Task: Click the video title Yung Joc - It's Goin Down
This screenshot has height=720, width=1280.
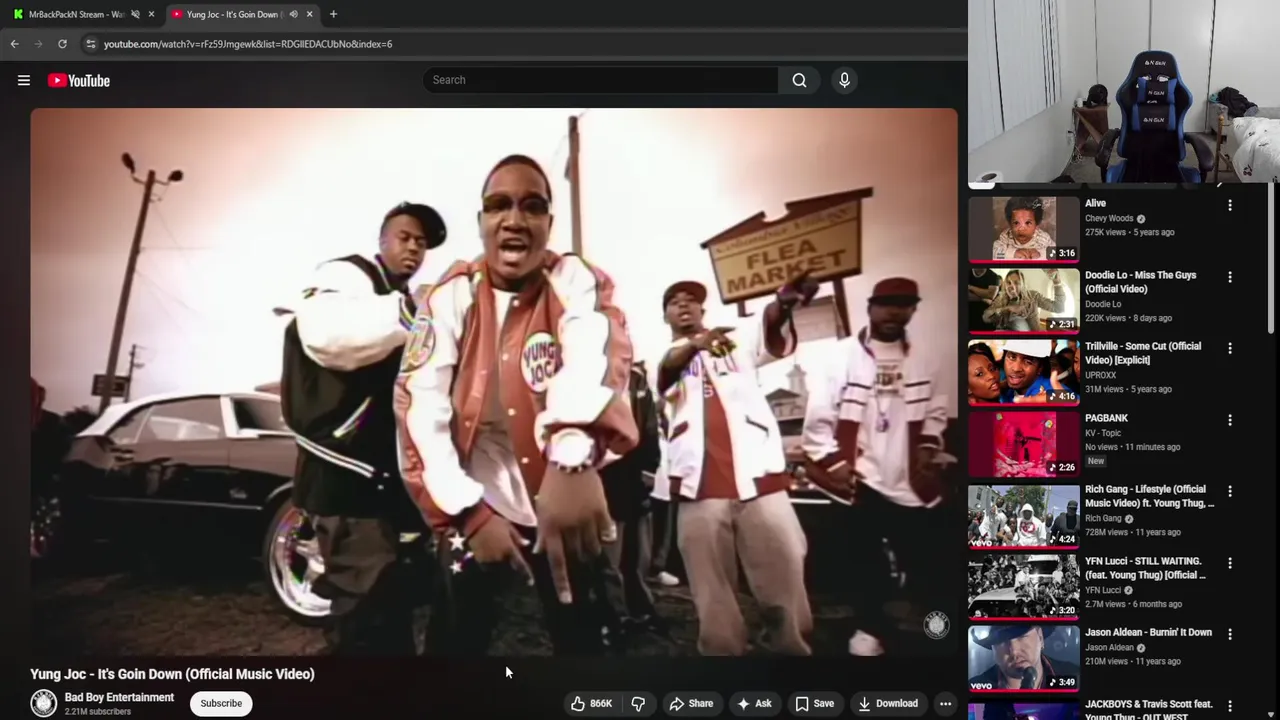Action: (172, 674)
